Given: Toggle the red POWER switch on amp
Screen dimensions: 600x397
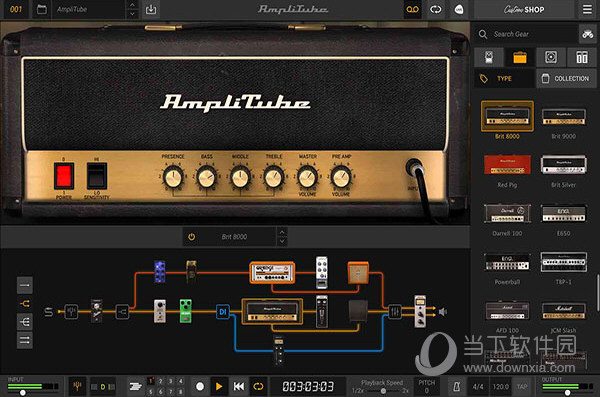Looking at the screenshot, I should click(x=64, y=176).
